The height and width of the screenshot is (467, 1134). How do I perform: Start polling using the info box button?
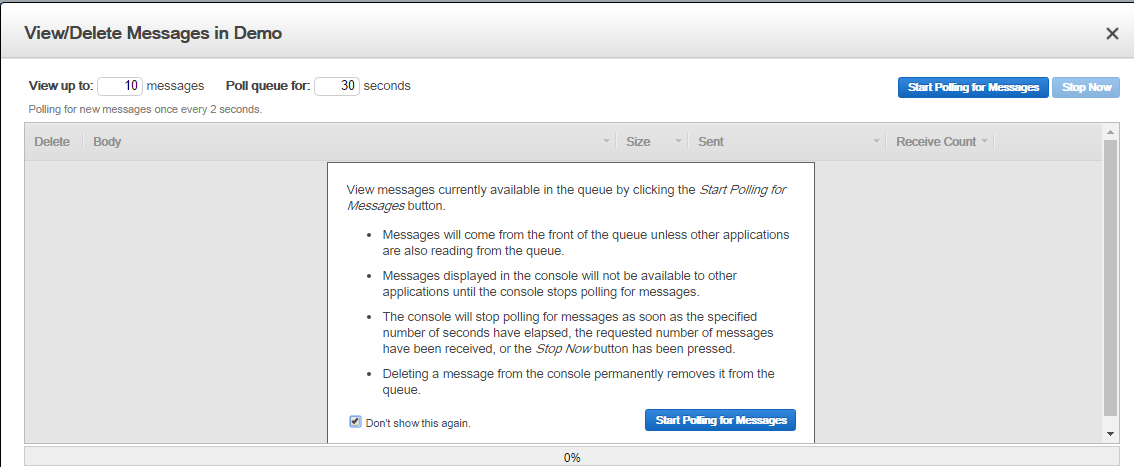tap(720, 420)
